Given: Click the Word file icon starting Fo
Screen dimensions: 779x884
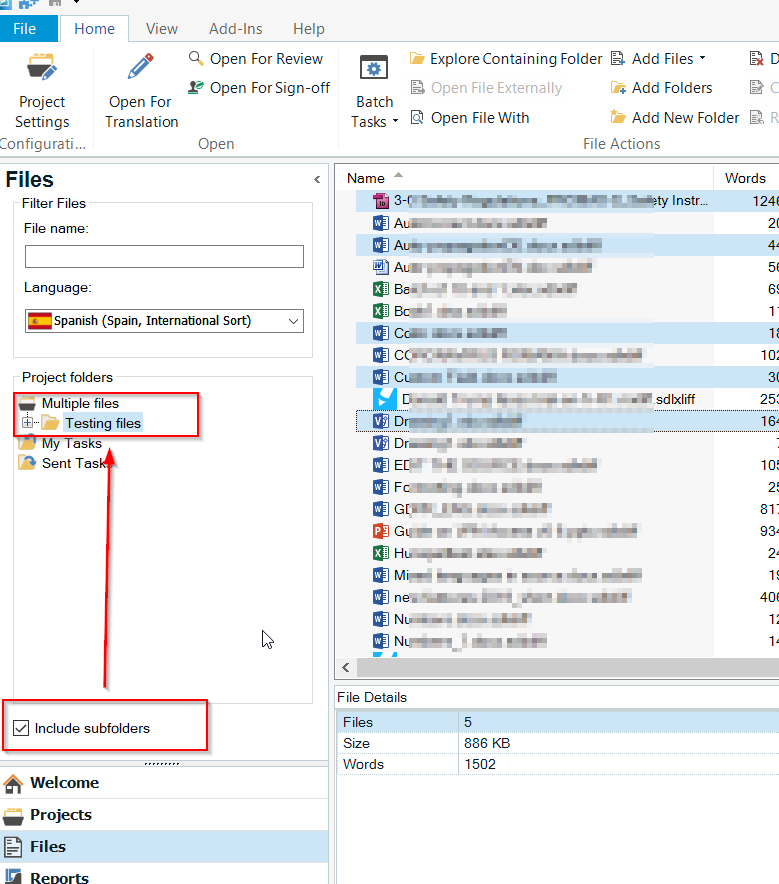Looking at the screenshot, I should (381, 487).
